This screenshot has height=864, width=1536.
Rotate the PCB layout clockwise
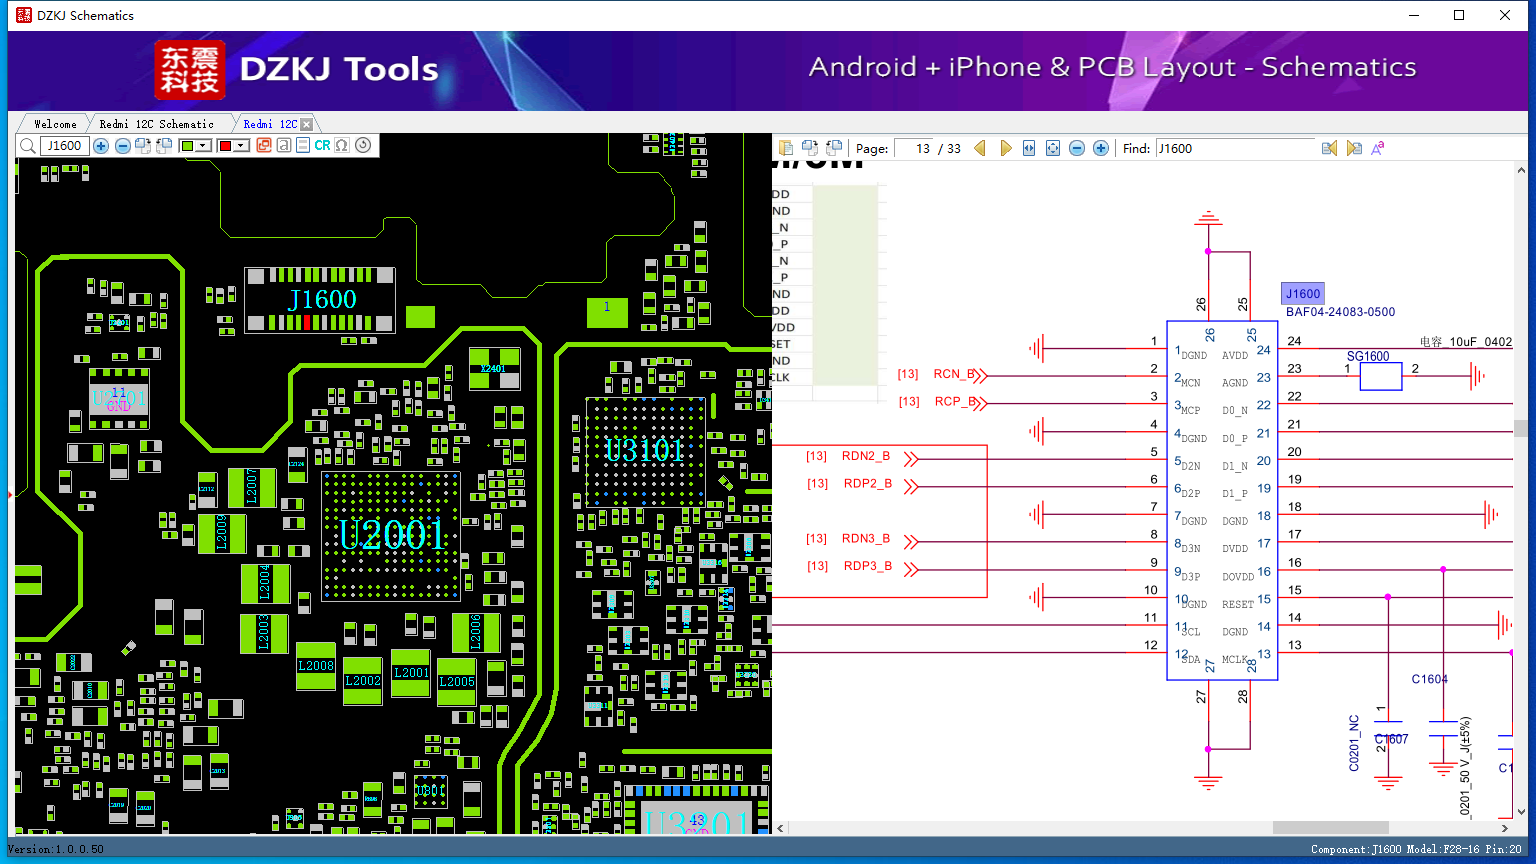143,146
